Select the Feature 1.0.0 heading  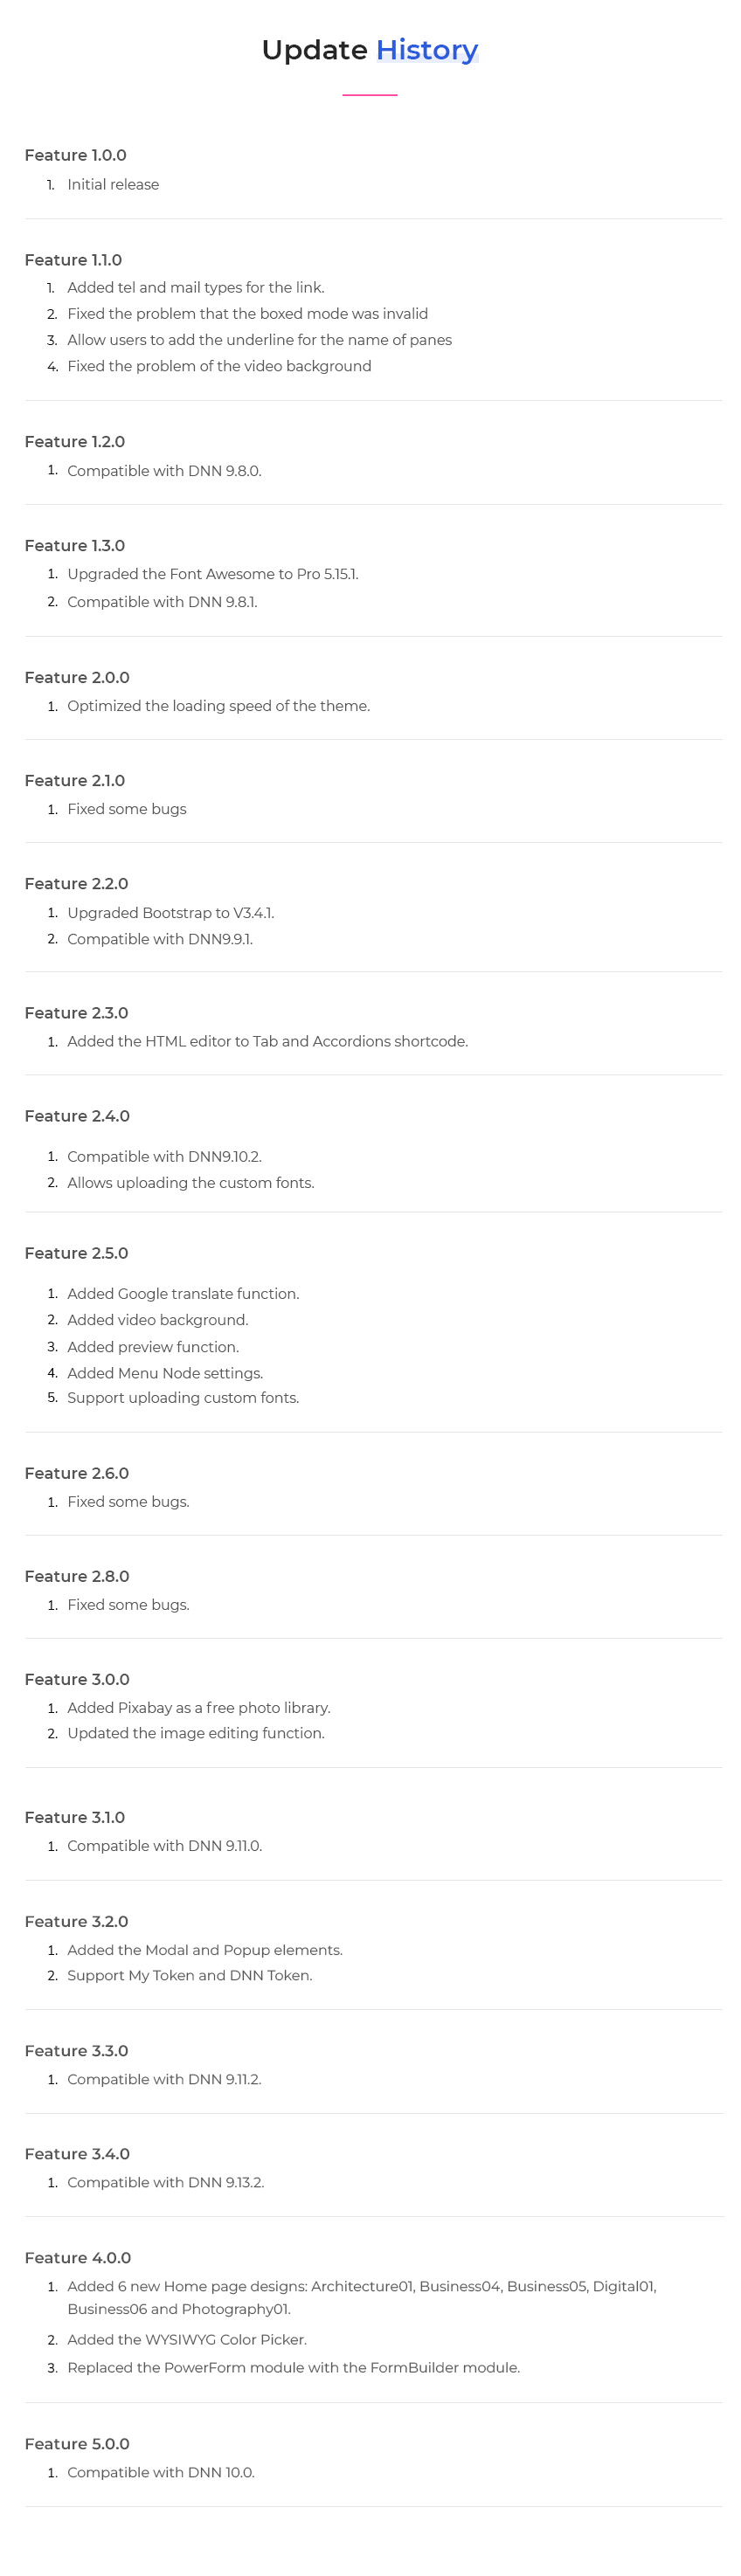75,155
